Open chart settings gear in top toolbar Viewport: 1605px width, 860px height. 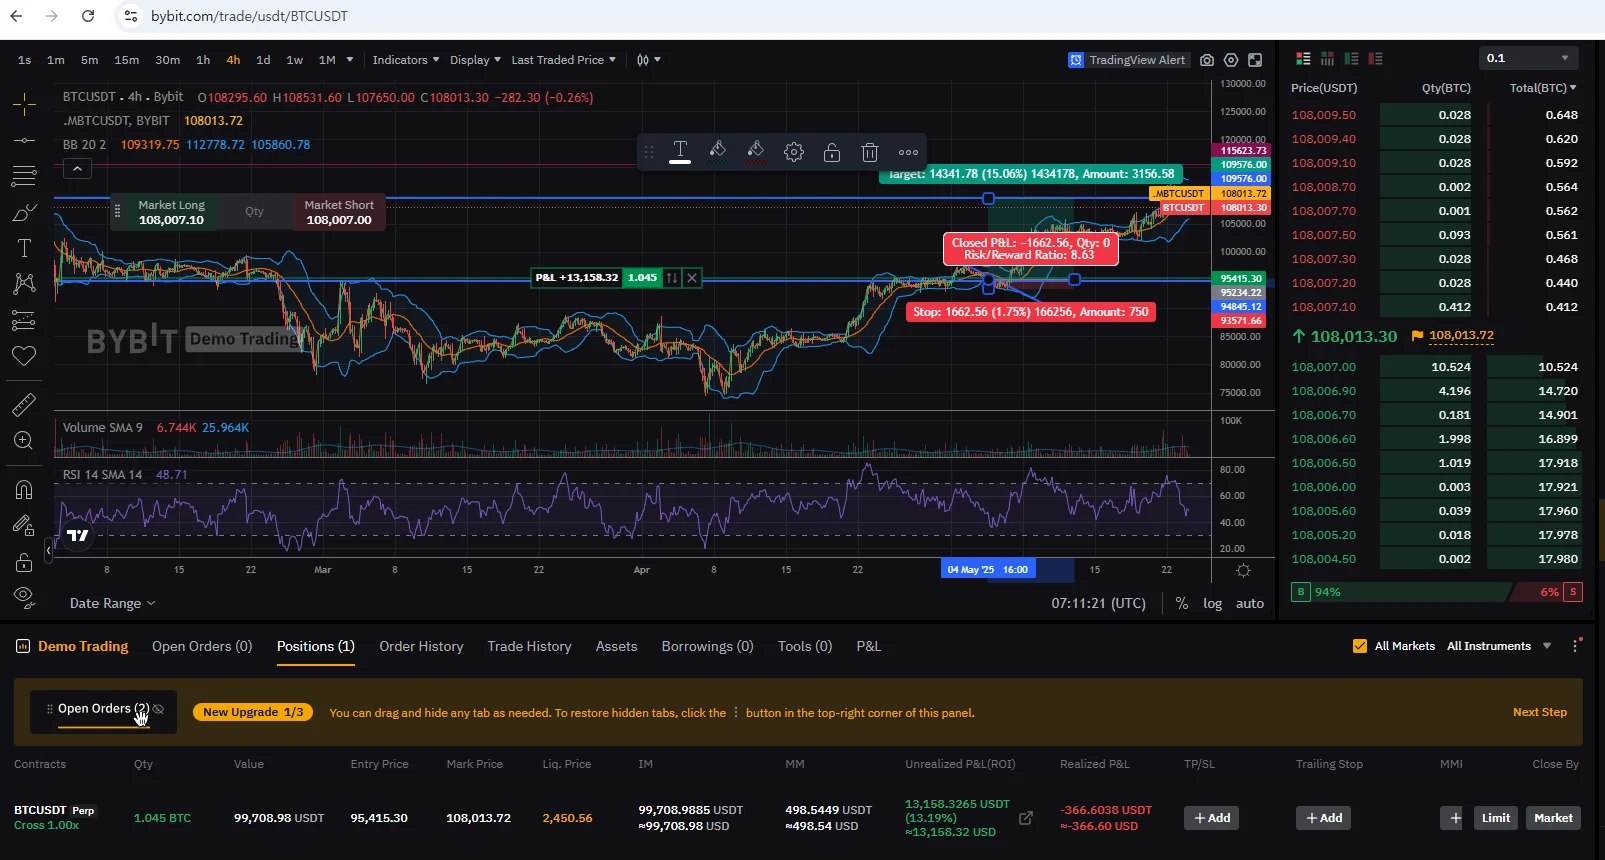point(1231,60)
